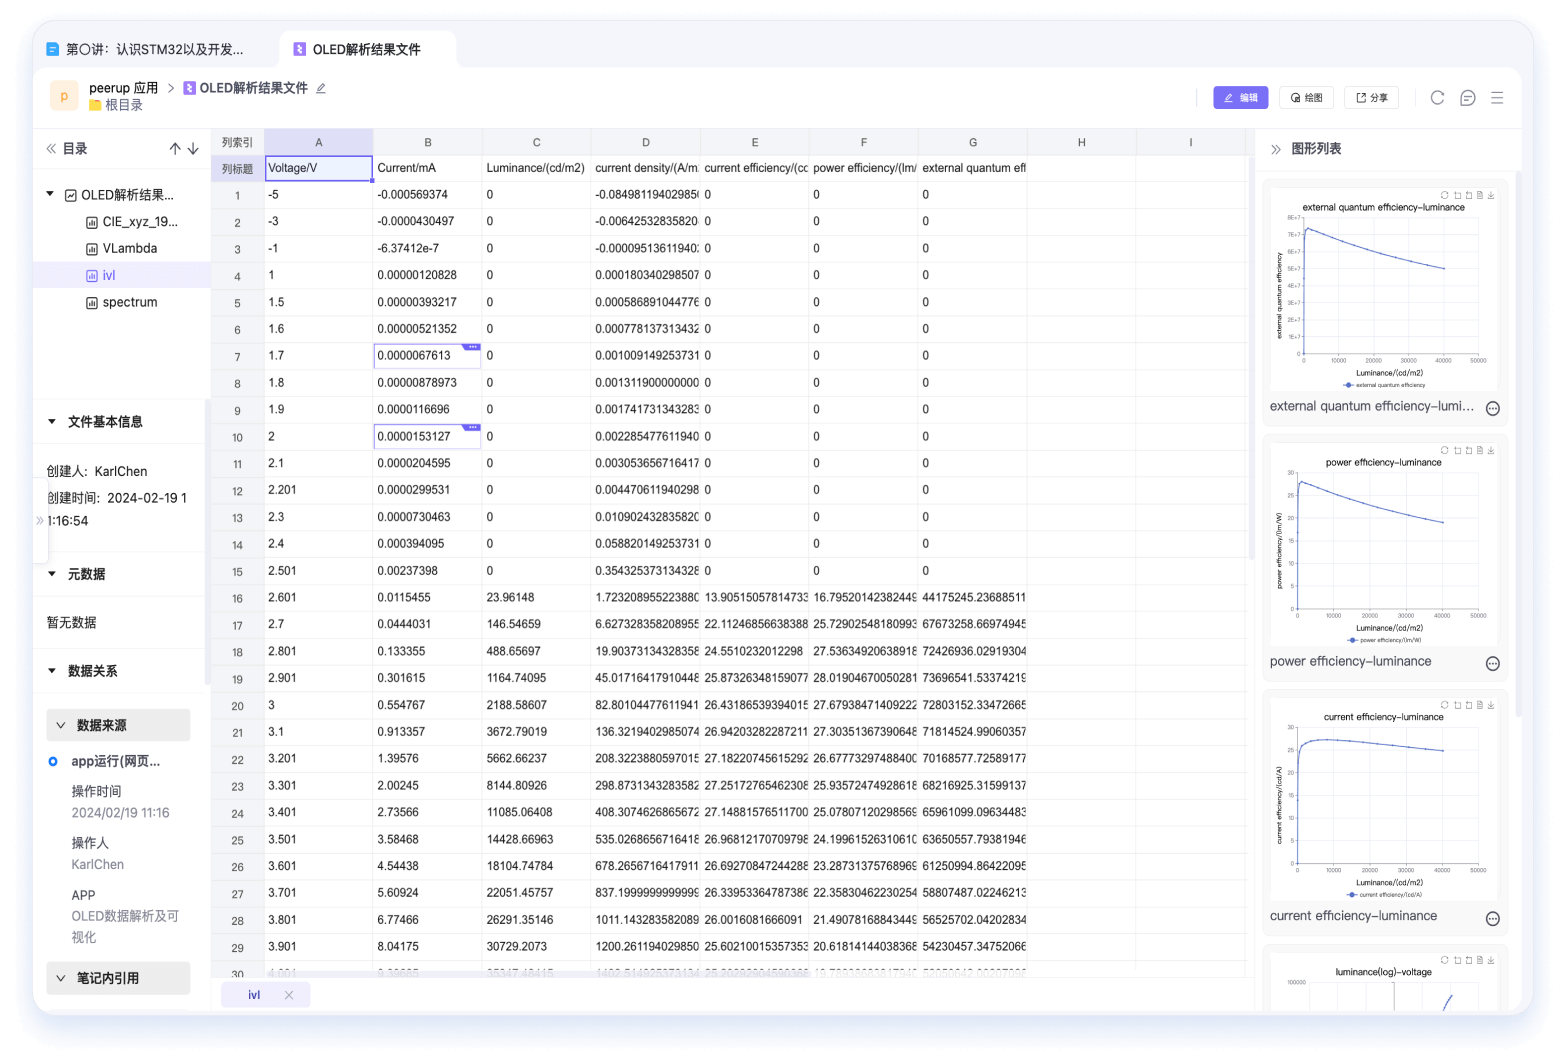Click the 绘图 button

click(1307, 98)
